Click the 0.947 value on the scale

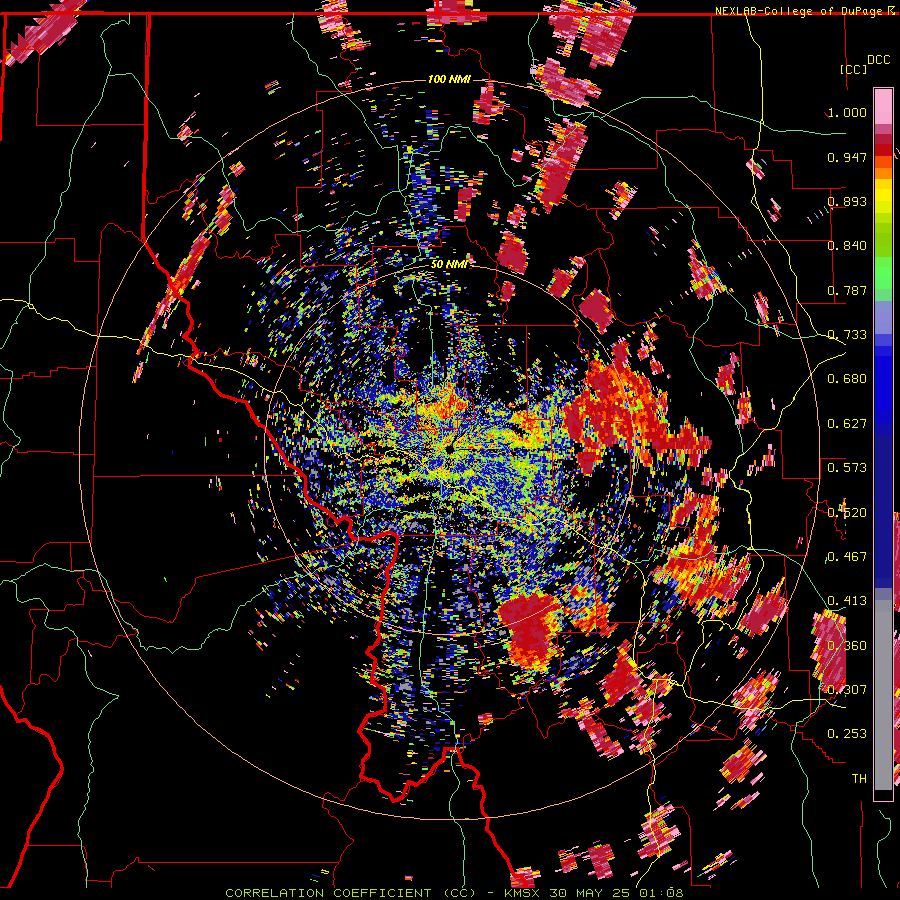click(847, 157)
